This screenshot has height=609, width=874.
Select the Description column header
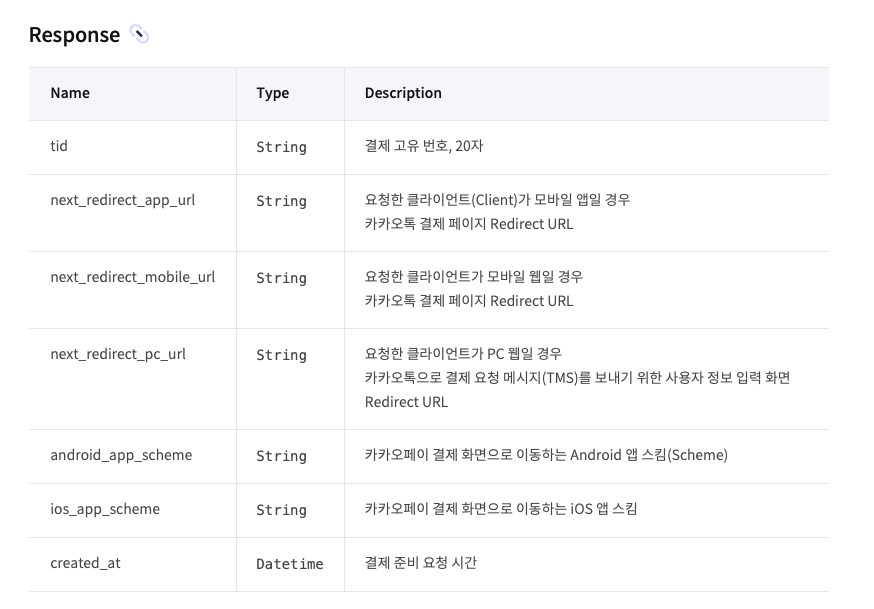tap(403, 93)
